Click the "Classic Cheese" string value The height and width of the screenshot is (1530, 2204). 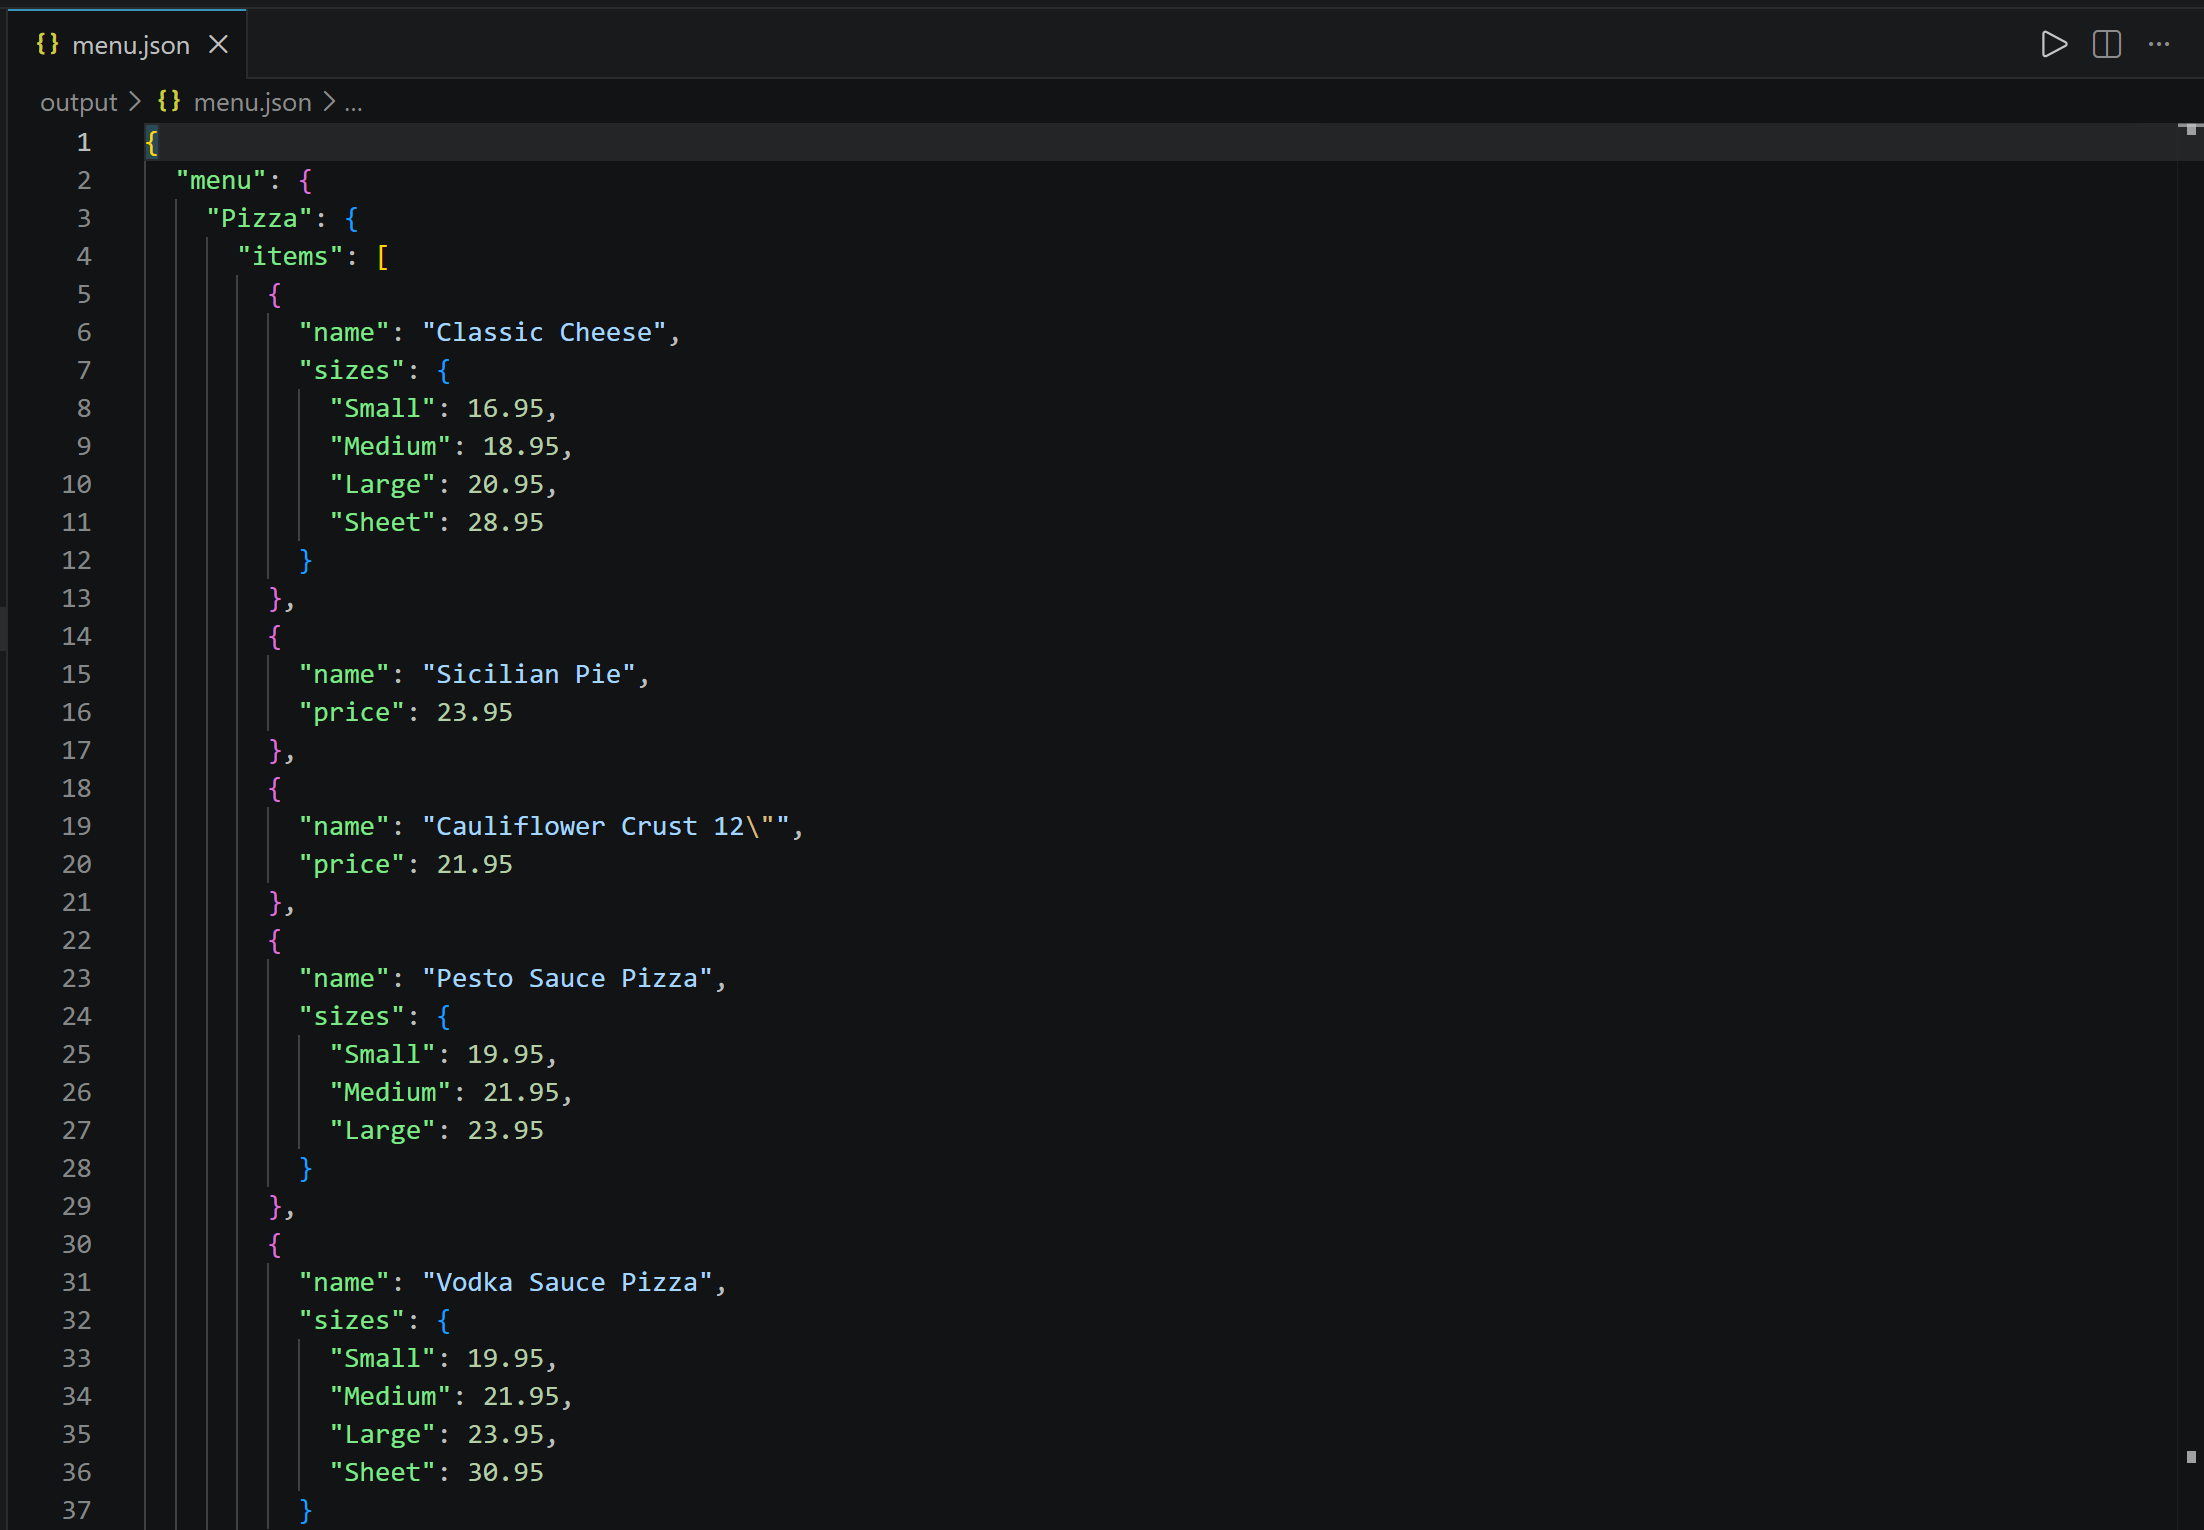(544, 333)
